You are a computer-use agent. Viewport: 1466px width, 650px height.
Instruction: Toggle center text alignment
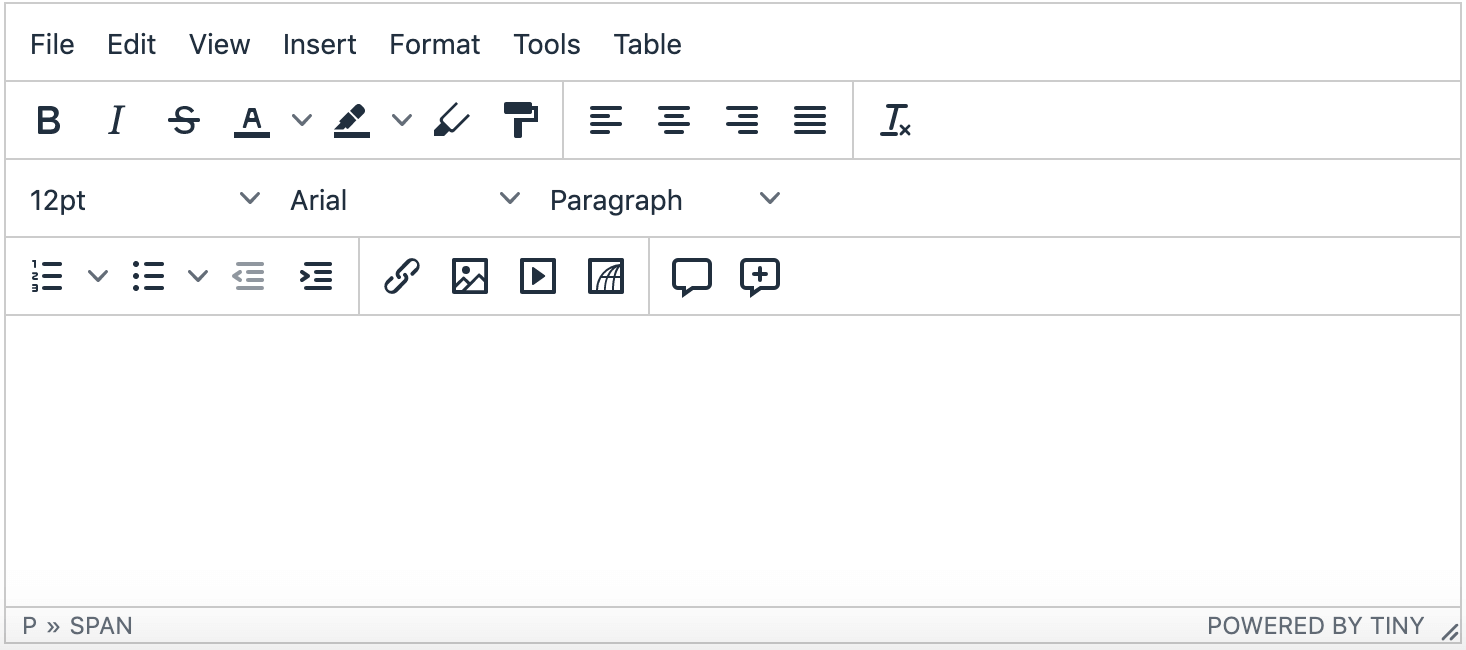pos(675,120)
